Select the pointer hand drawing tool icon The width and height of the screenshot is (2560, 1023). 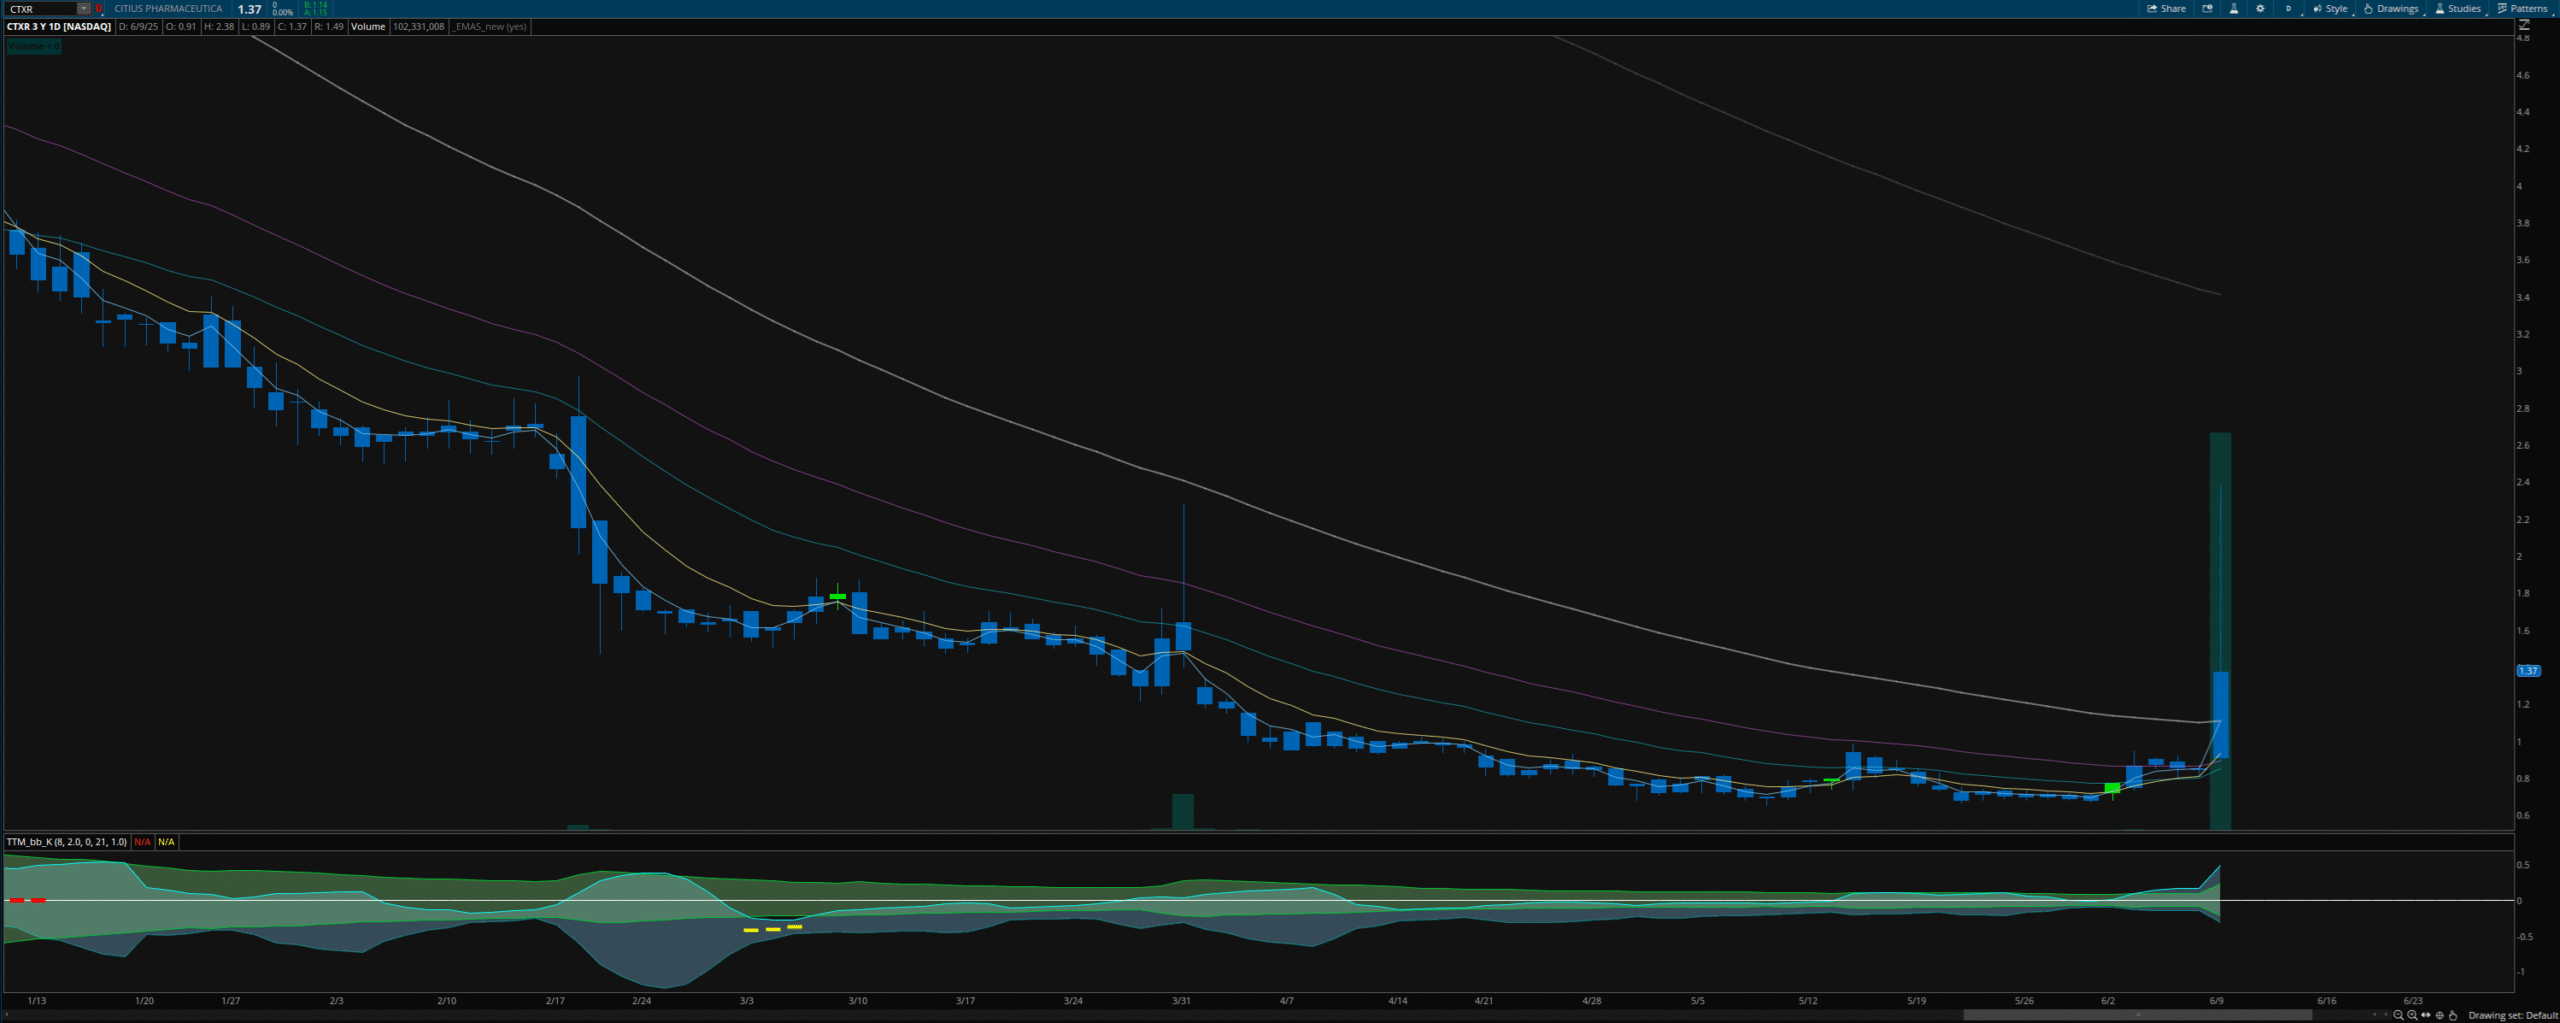pos(2453,1015)
